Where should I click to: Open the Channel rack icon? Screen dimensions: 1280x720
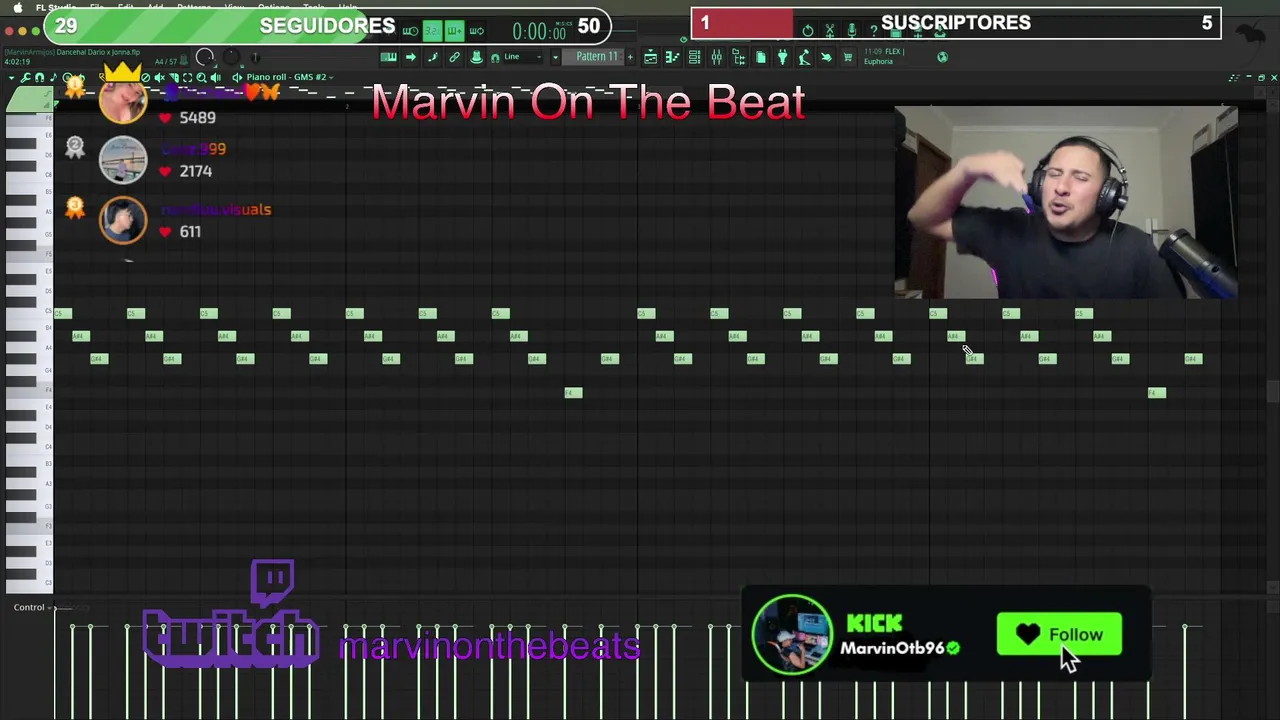click(694, 57)
